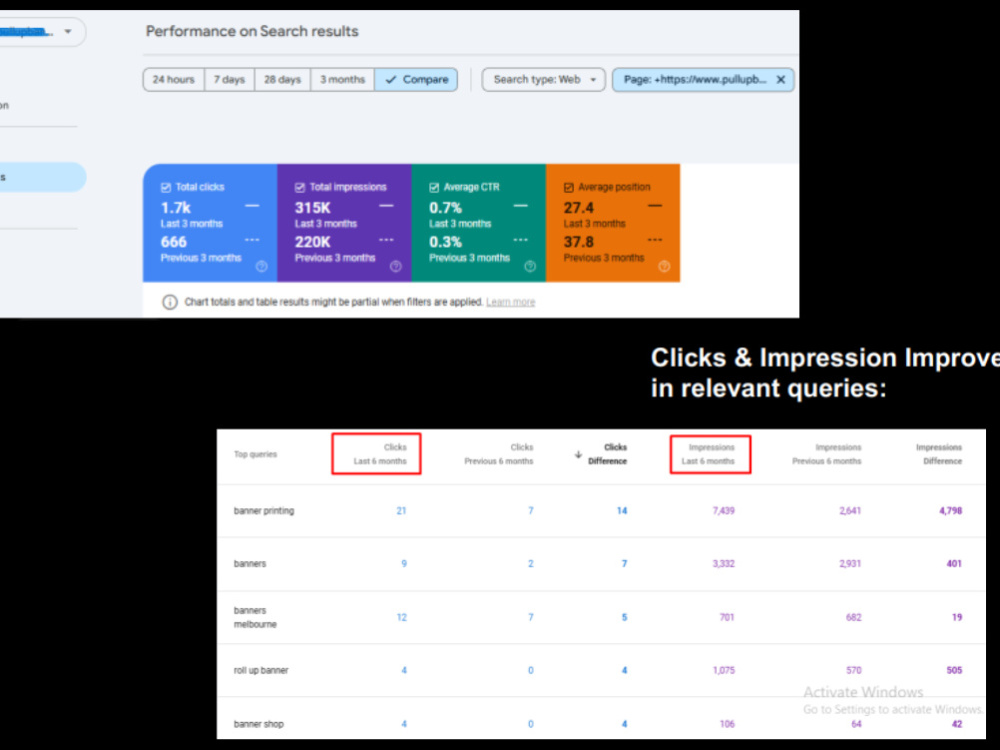Open the Search type: Web dropdown
The width and height of the screenshot is (1000, 750).
tap(543, 80)
